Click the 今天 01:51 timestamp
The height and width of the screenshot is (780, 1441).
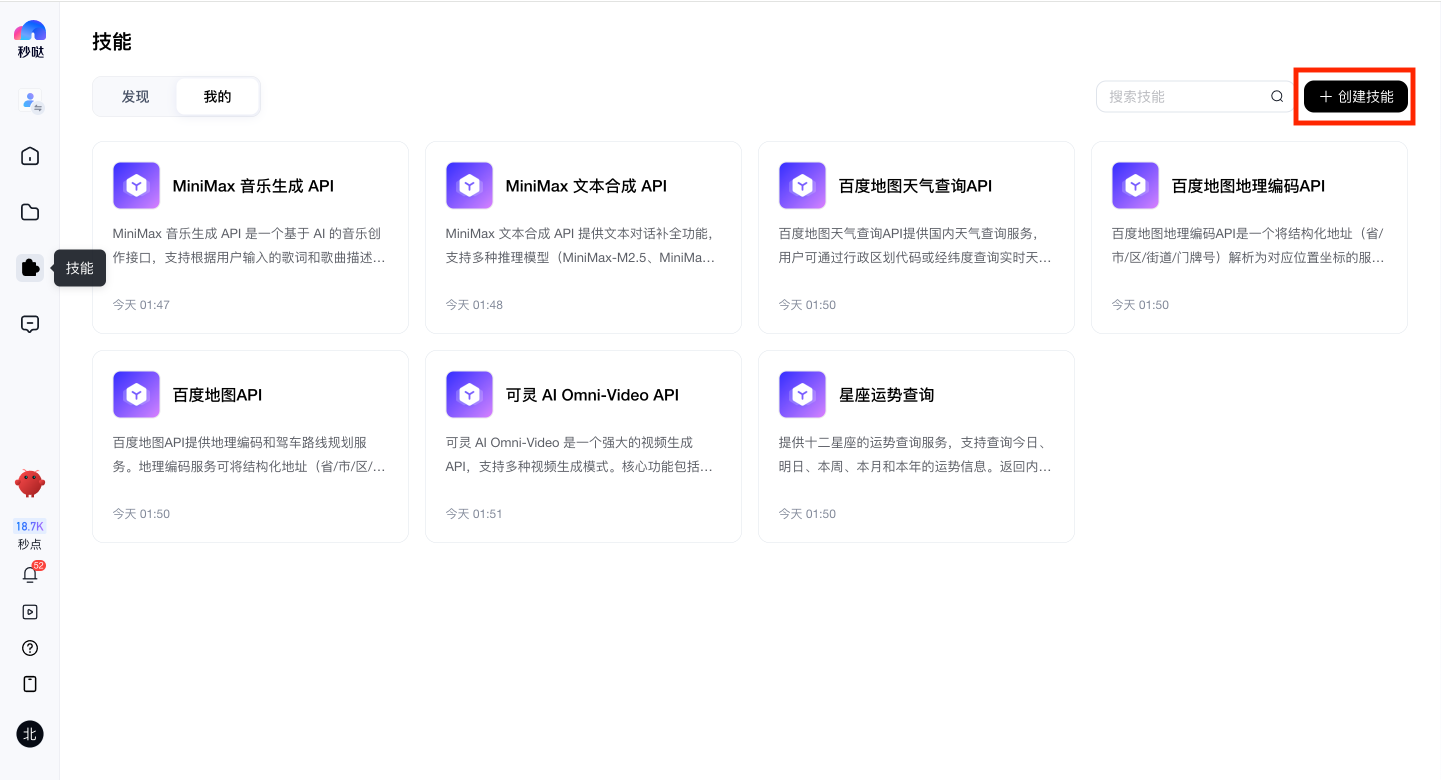(474, 514)
